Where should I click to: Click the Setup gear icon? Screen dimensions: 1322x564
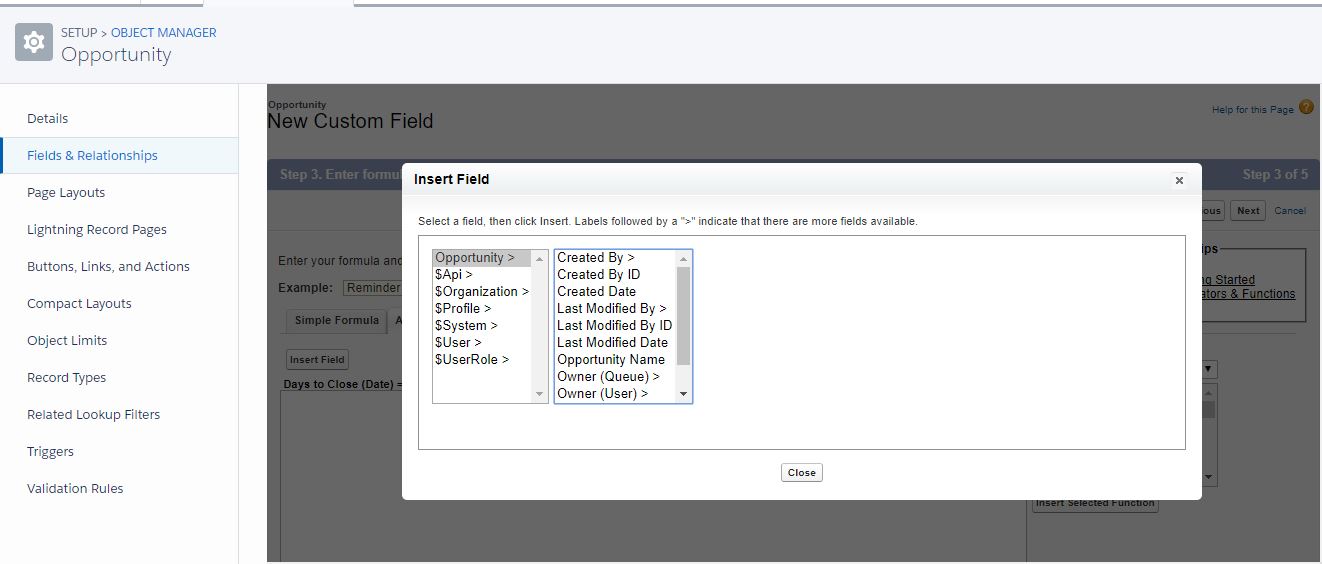(33, 43)
